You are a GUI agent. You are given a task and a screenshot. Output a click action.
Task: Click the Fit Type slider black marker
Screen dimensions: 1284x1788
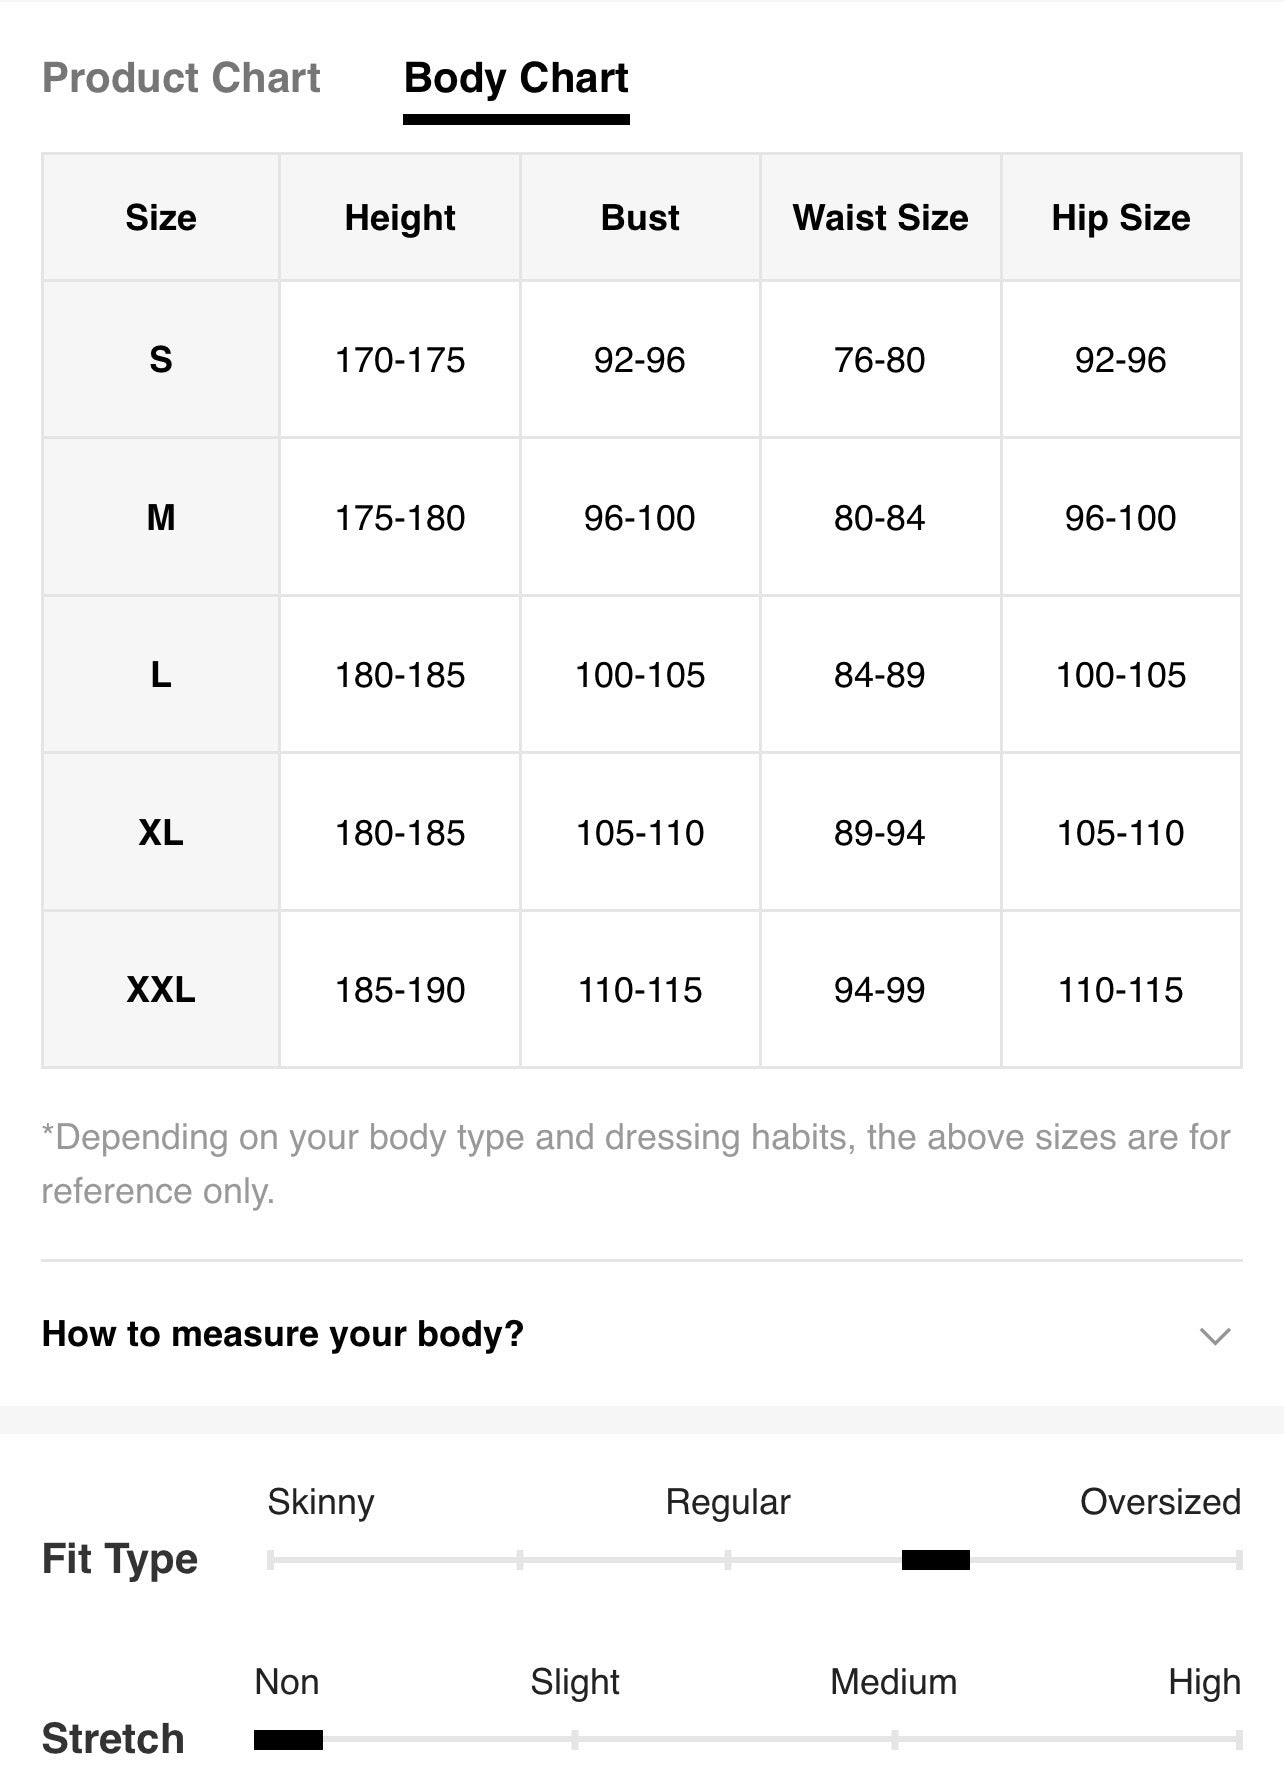pyautogui.click(x=936, y=1560)
